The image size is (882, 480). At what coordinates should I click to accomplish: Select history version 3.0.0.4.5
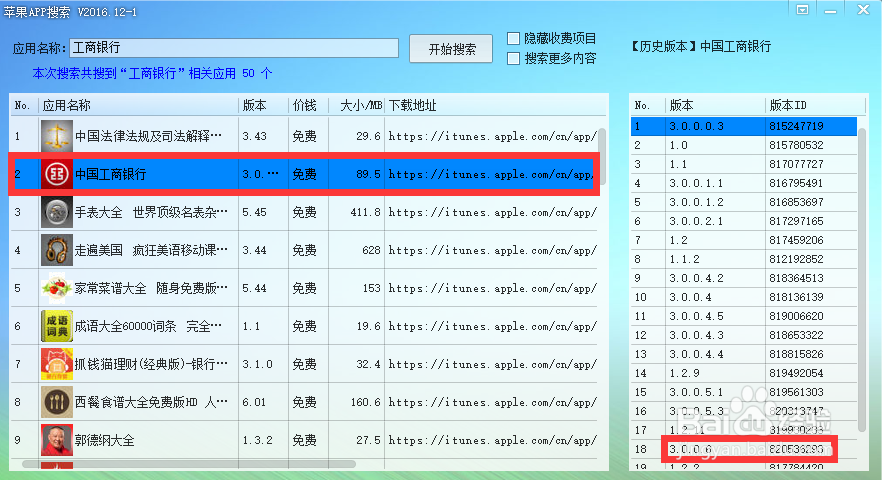(x=744, y=316)
